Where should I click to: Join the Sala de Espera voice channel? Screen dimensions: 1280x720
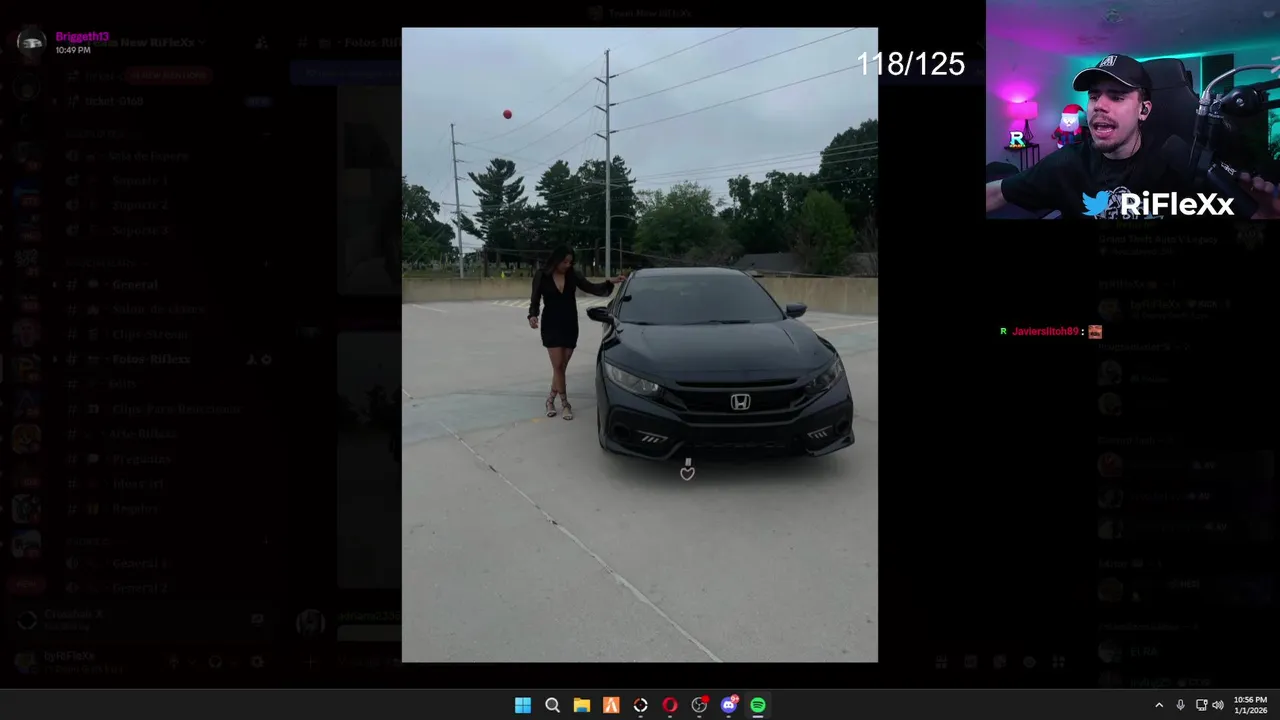point(166,156)
